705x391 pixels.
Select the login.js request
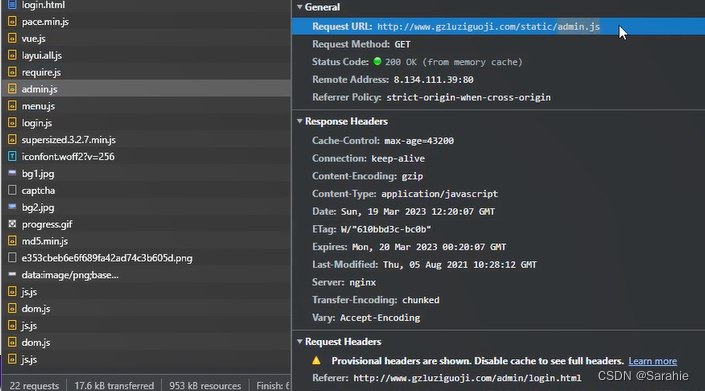pyautogui.click(x=146, y=123)
